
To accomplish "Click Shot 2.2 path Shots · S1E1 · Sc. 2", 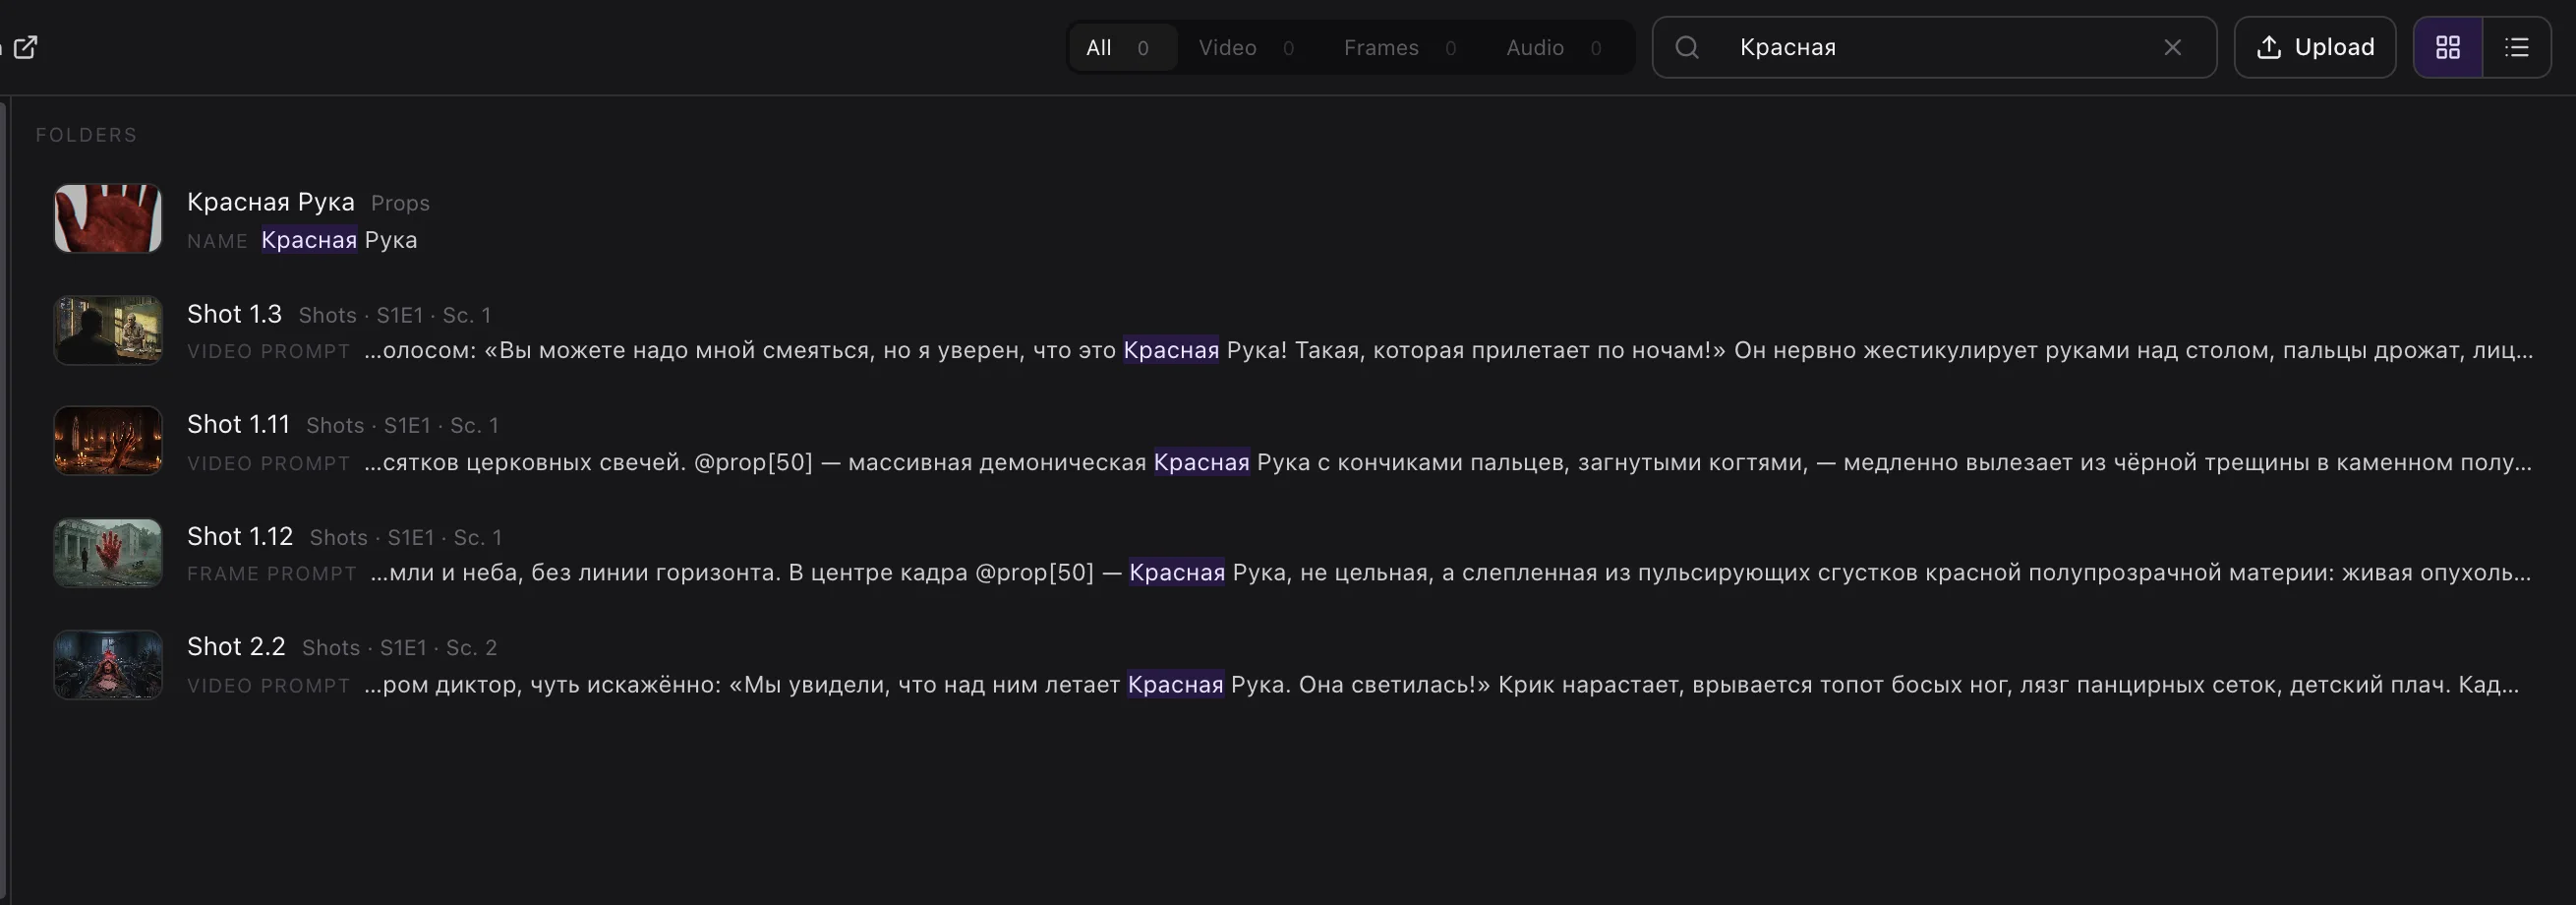I will click(x=399, y=648).
